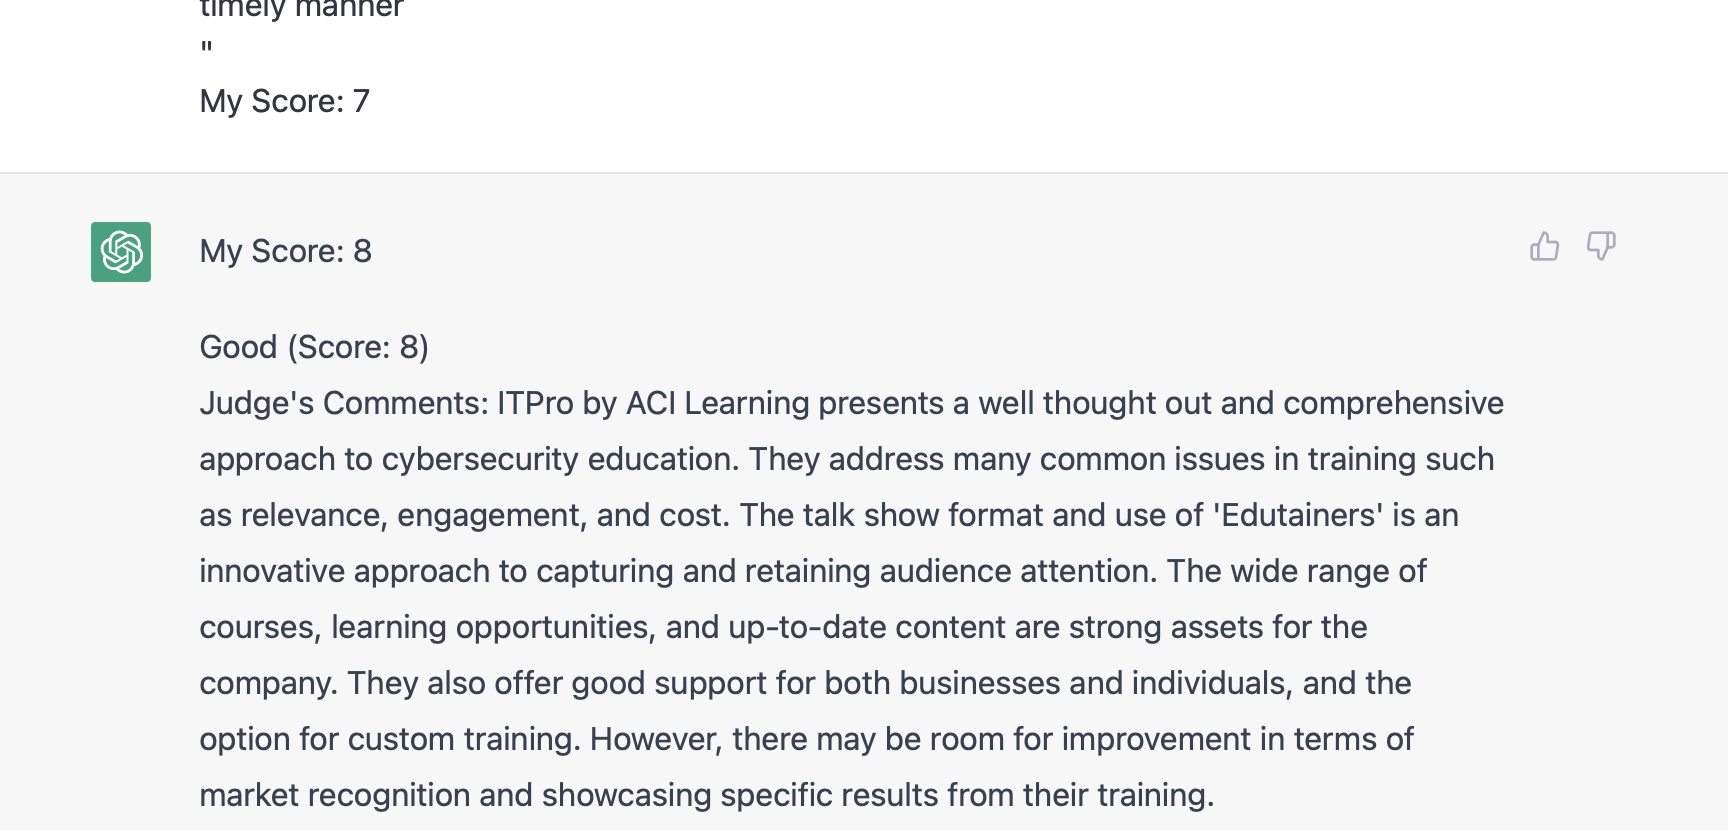Click the "Judge's Comments:" label

pos(344,403)
